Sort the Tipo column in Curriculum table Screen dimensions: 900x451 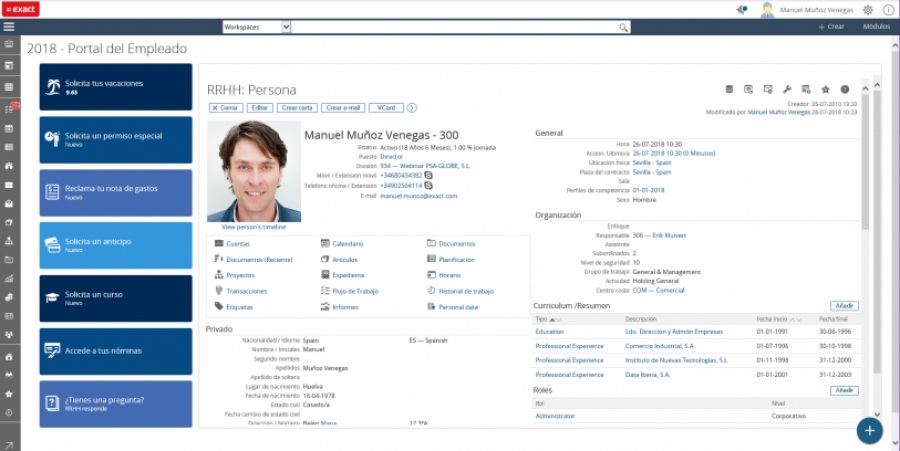543,319
